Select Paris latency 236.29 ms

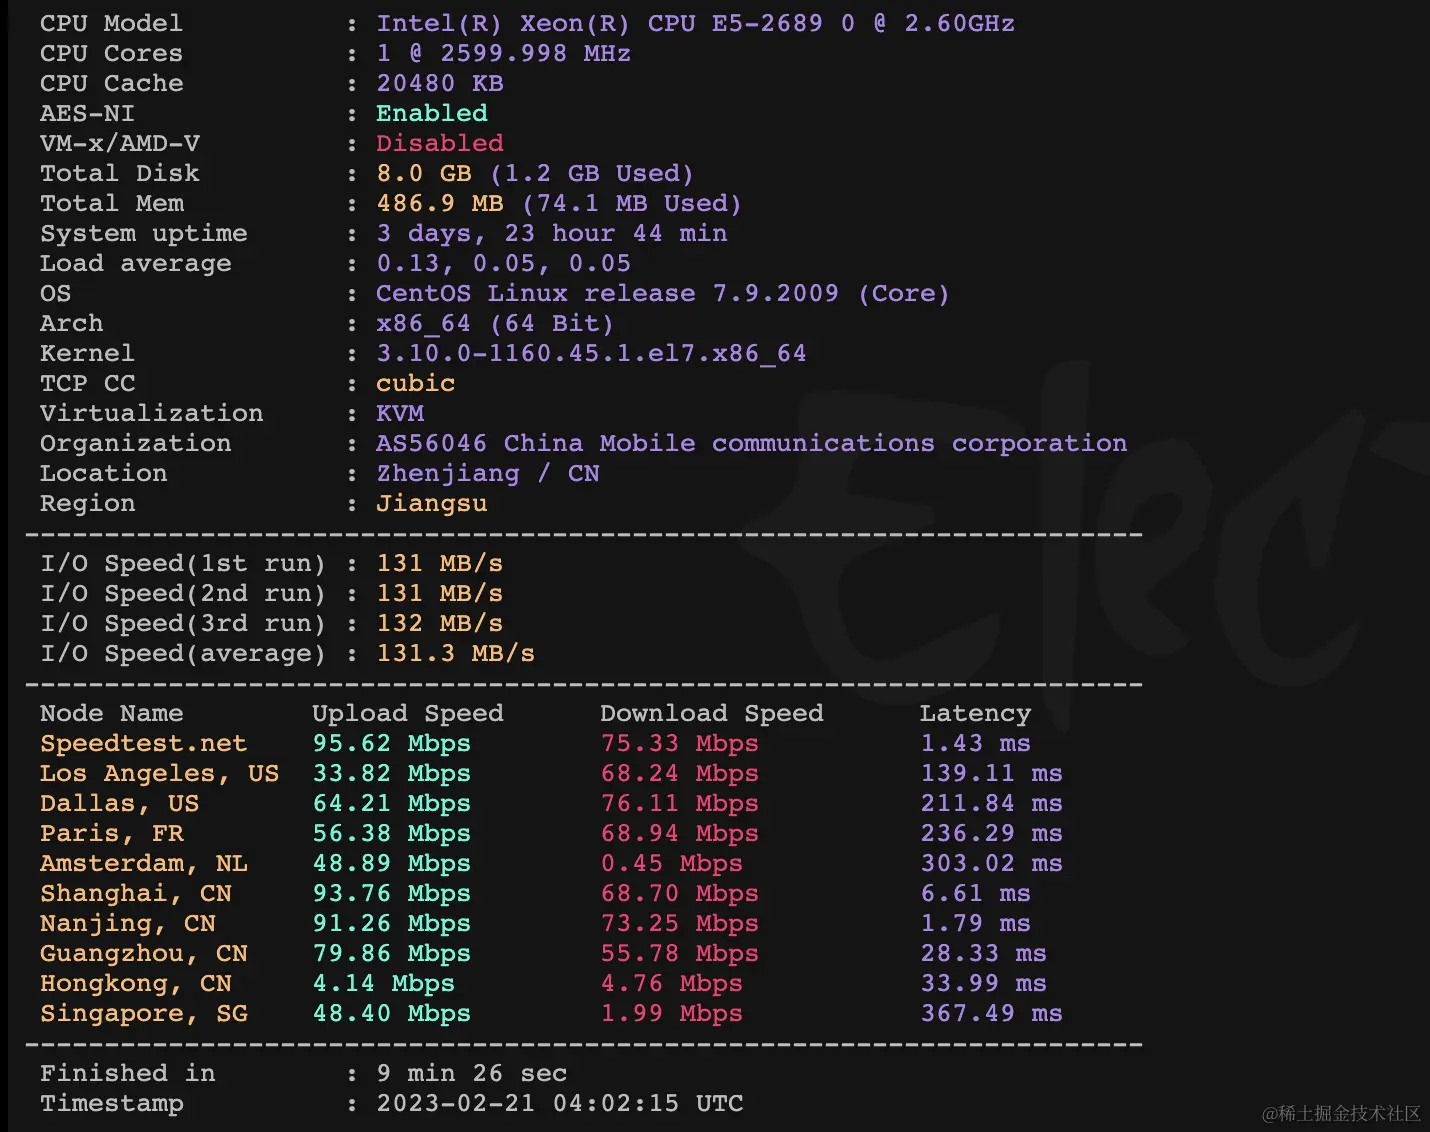pyautogui.click(x=991, y=833)
